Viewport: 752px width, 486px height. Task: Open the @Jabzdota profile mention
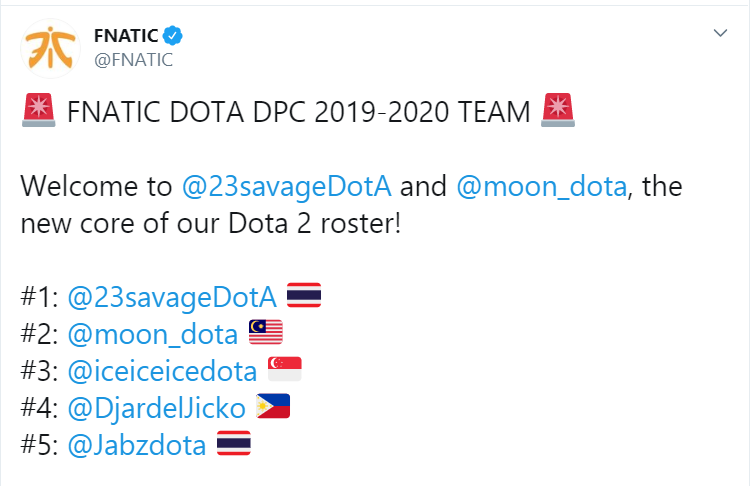[136, 445]
